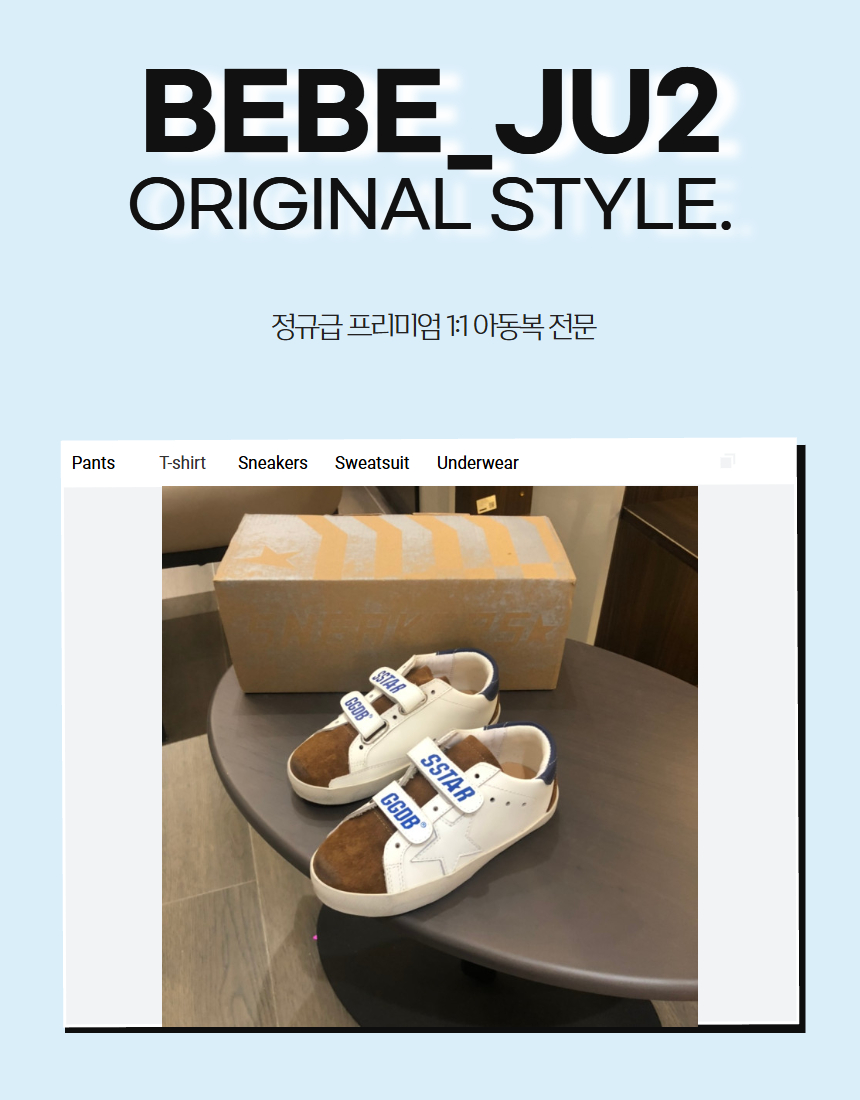Select the Sneakers tab
The image size is (860, 1100).
(x=273, y=463)
